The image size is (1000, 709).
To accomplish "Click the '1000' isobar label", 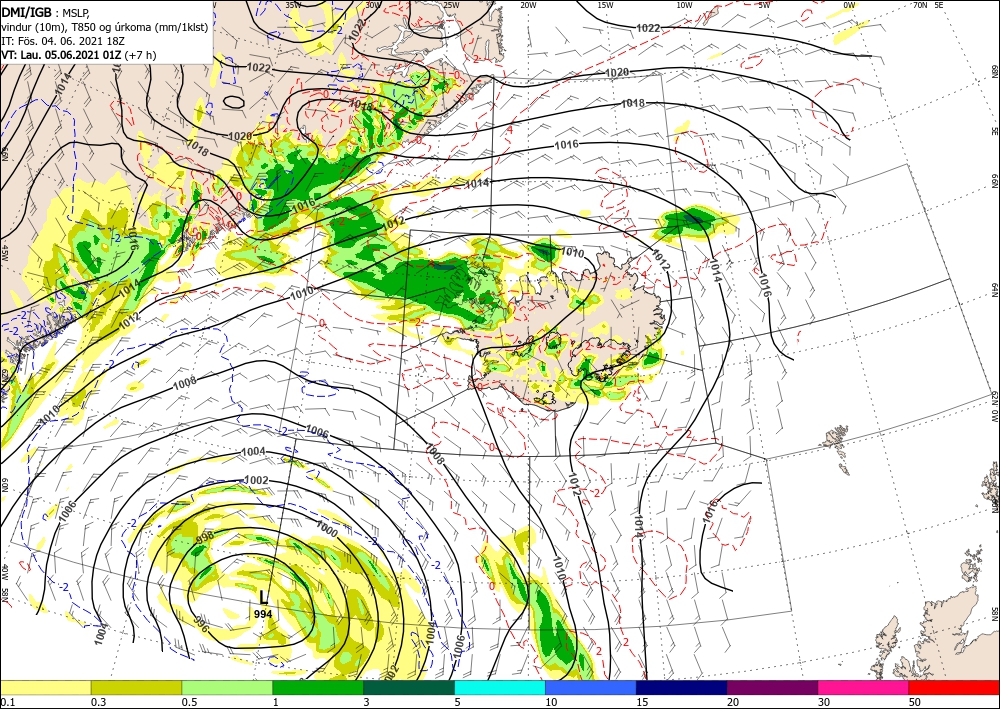I will click(x=327, y=529).
